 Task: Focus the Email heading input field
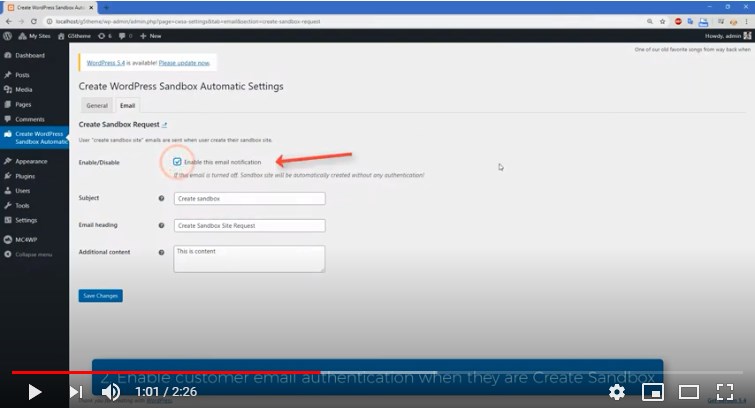249,225
